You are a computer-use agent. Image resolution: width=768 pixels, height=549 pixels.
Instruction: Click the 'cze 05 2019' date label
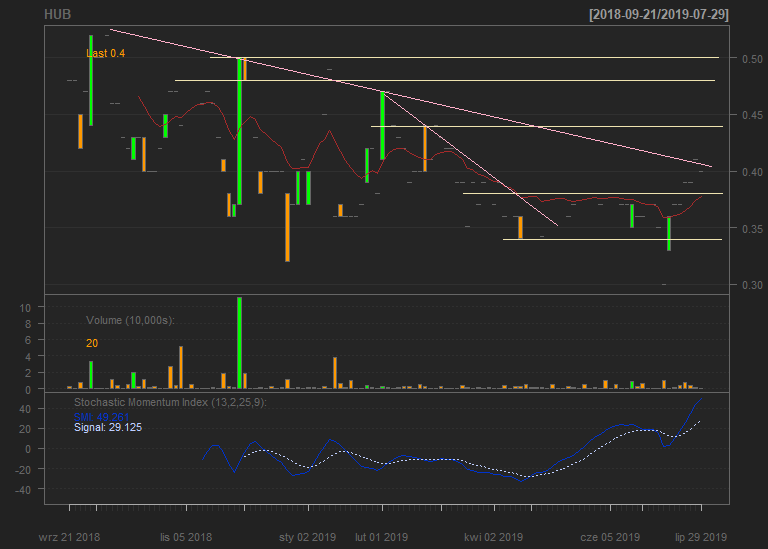pos(610,537)
